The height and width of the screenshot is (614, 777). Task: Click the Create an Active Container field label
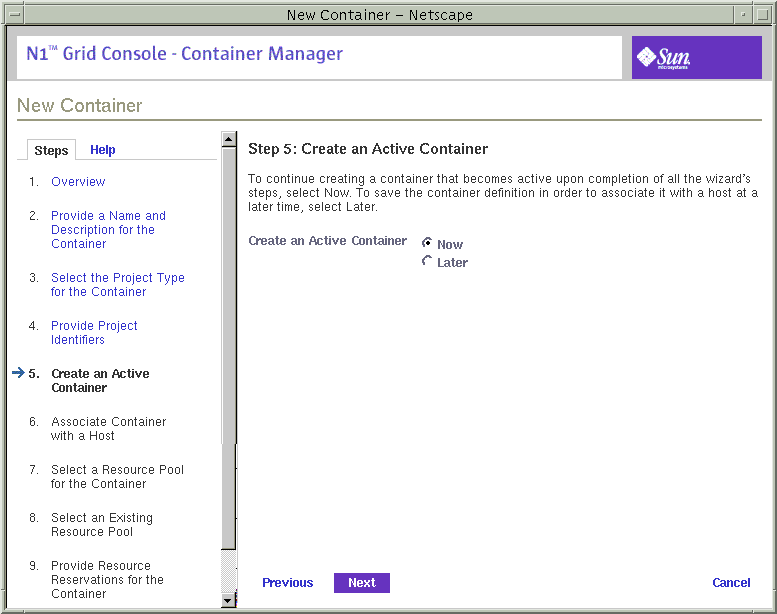coord(327,241)
